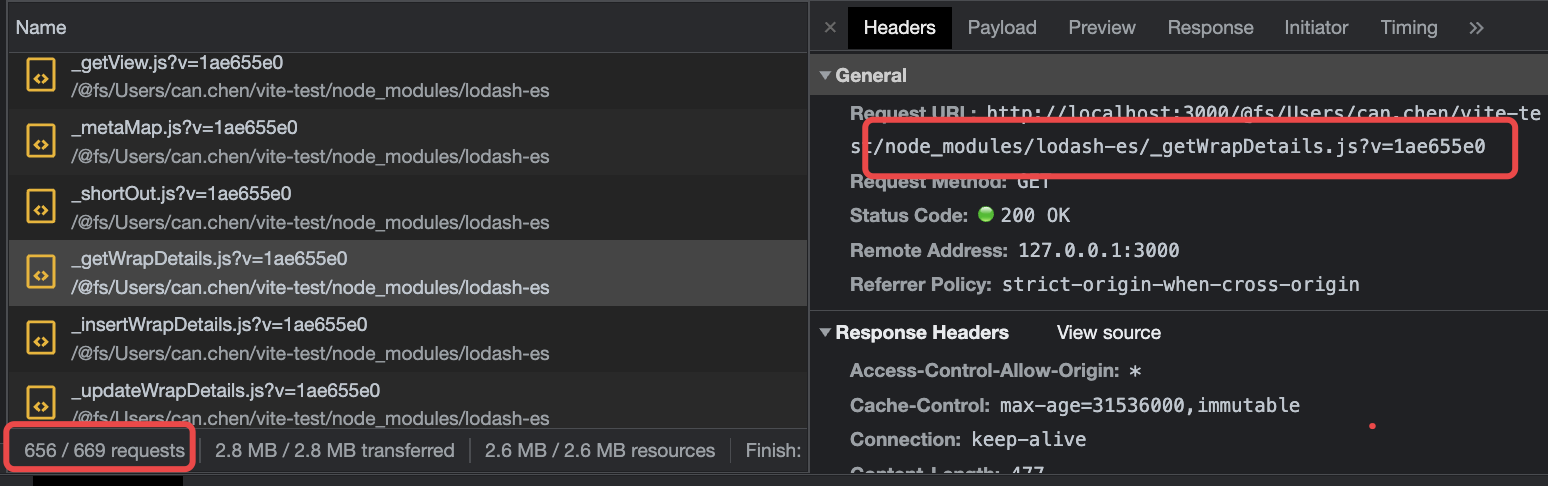Open the Response tab
Image resolution: width=1548 pixels, height=486 pixels.
[x=1210, y=28]
